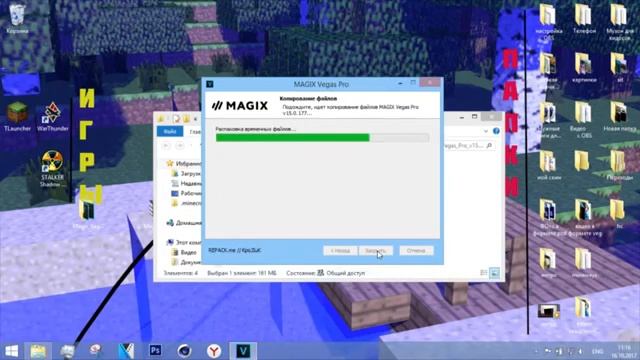The height and width of the screenshot is (360, 640).
Task: Click the search magnifier in Explorer window
Action: (x=489, y=146)
